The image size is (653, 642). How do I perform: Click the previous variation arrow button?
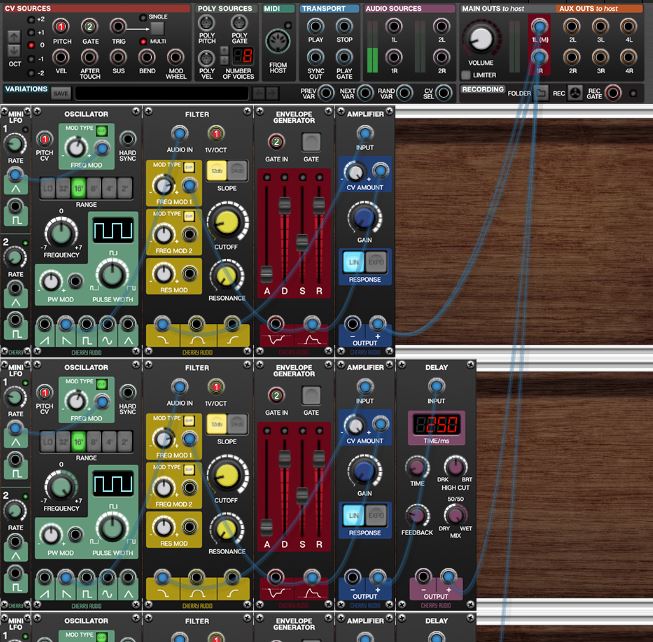pos(258,93)
